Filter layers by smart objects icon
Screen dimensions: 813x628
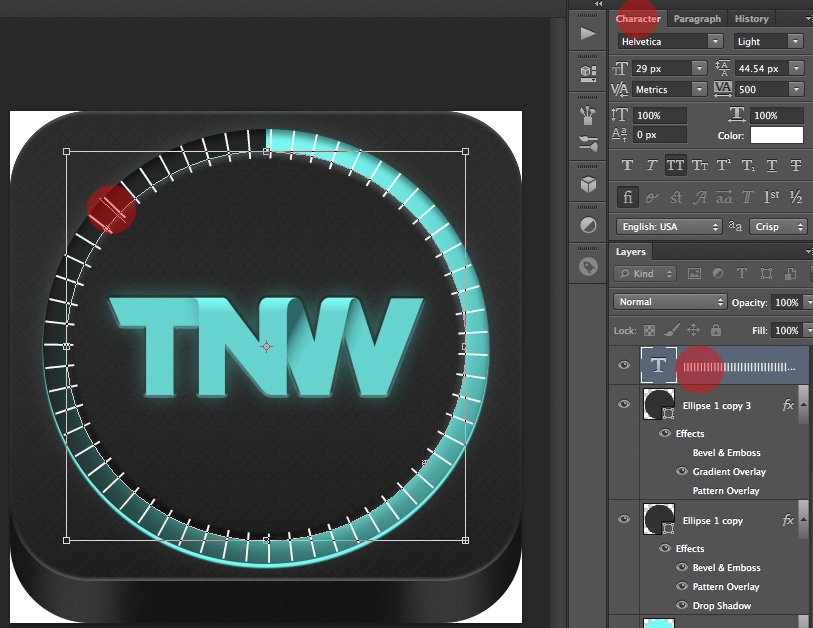[790, 273]
